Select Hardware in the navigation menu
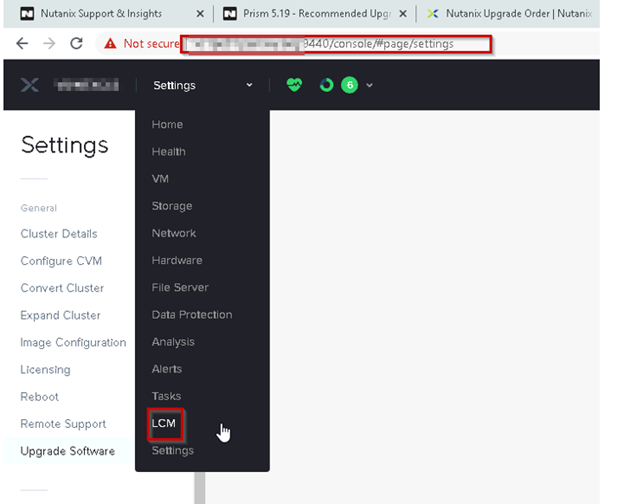This screenshot has width=624, height=504. 177,260
